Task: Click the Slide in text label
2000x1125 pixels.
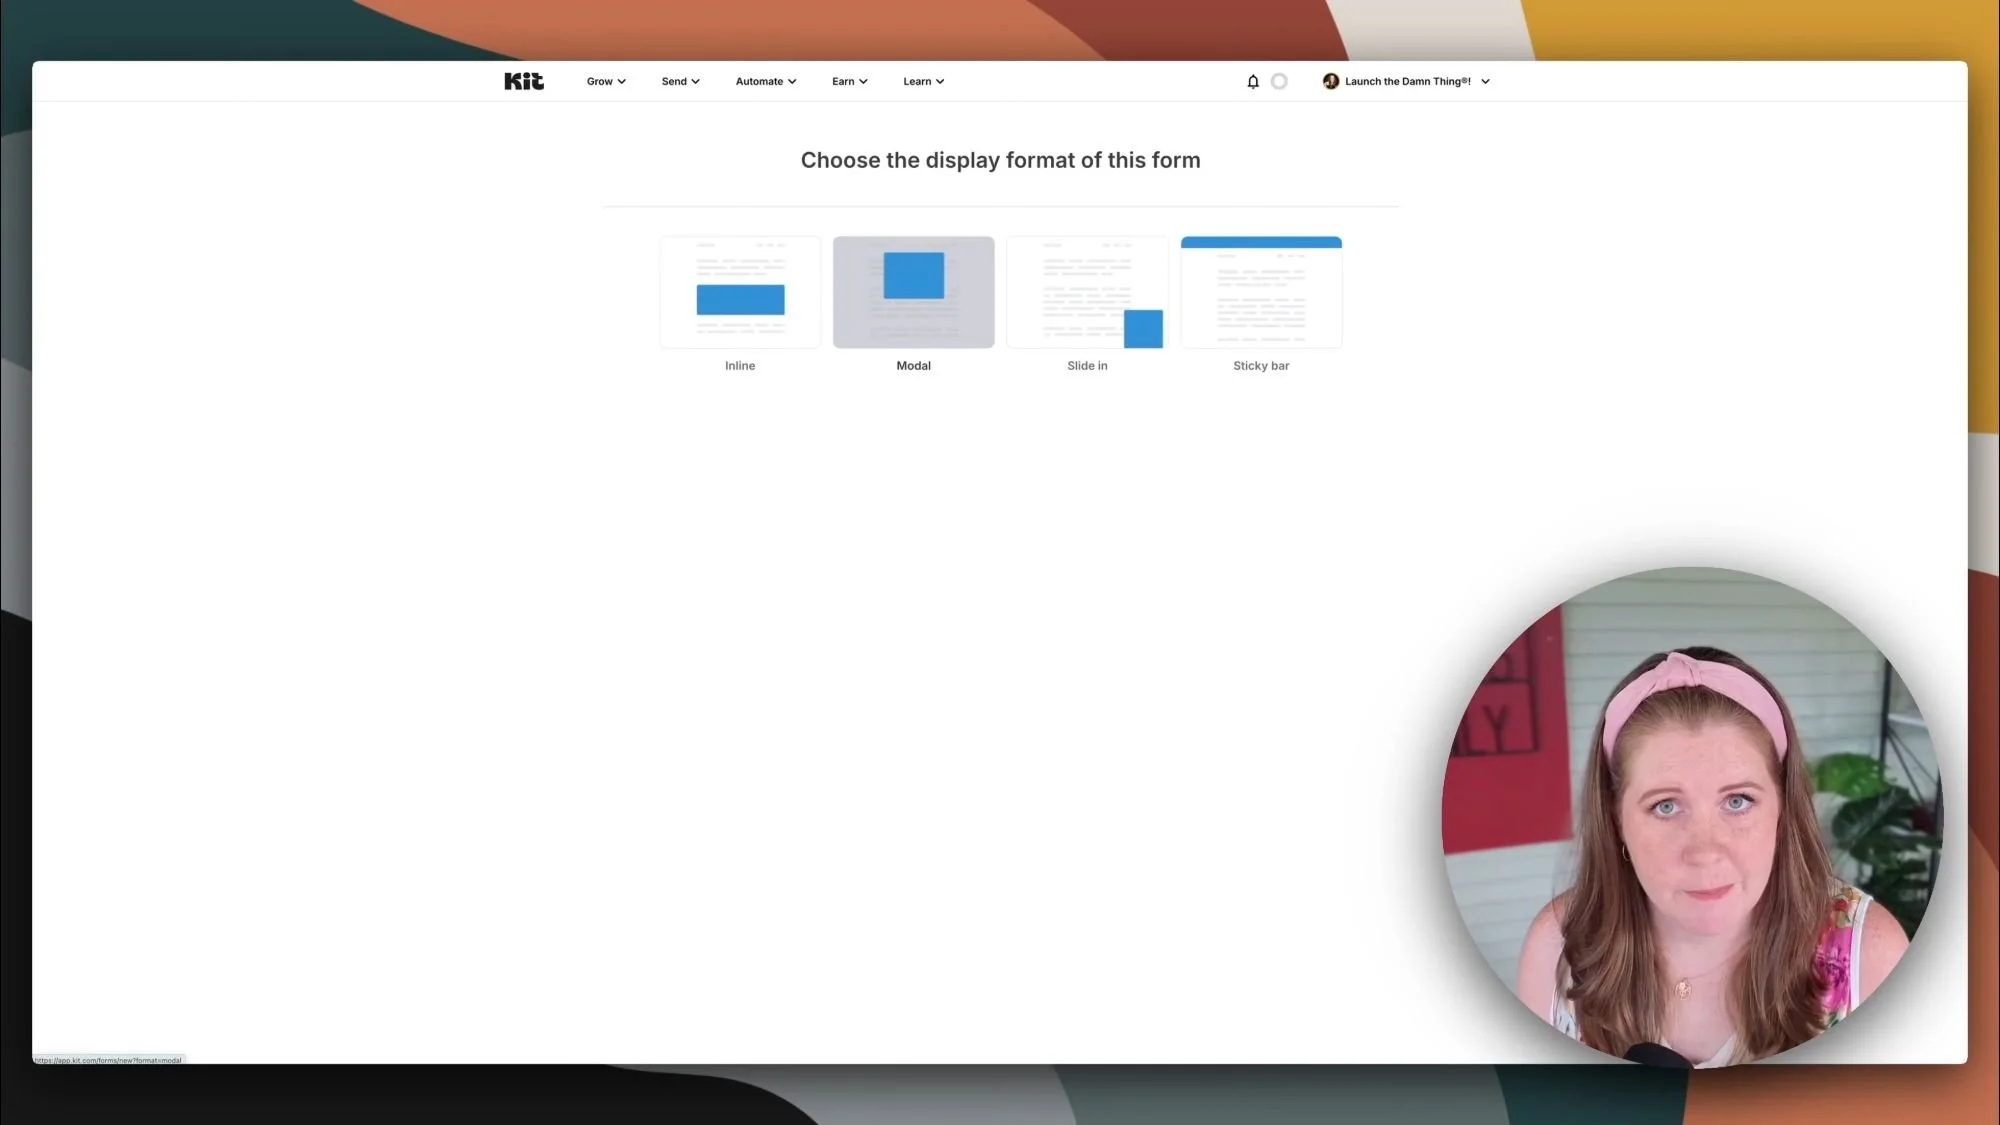Action: pyautogui.click(x=1087, y=366)
